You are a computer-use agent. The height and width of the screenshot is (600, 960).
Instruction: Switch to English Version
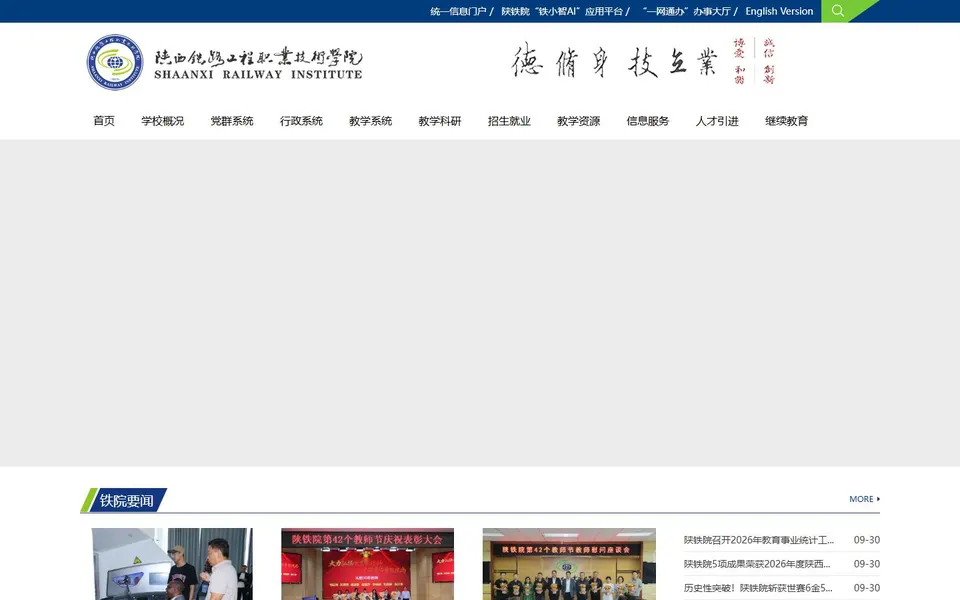[779, 11]
